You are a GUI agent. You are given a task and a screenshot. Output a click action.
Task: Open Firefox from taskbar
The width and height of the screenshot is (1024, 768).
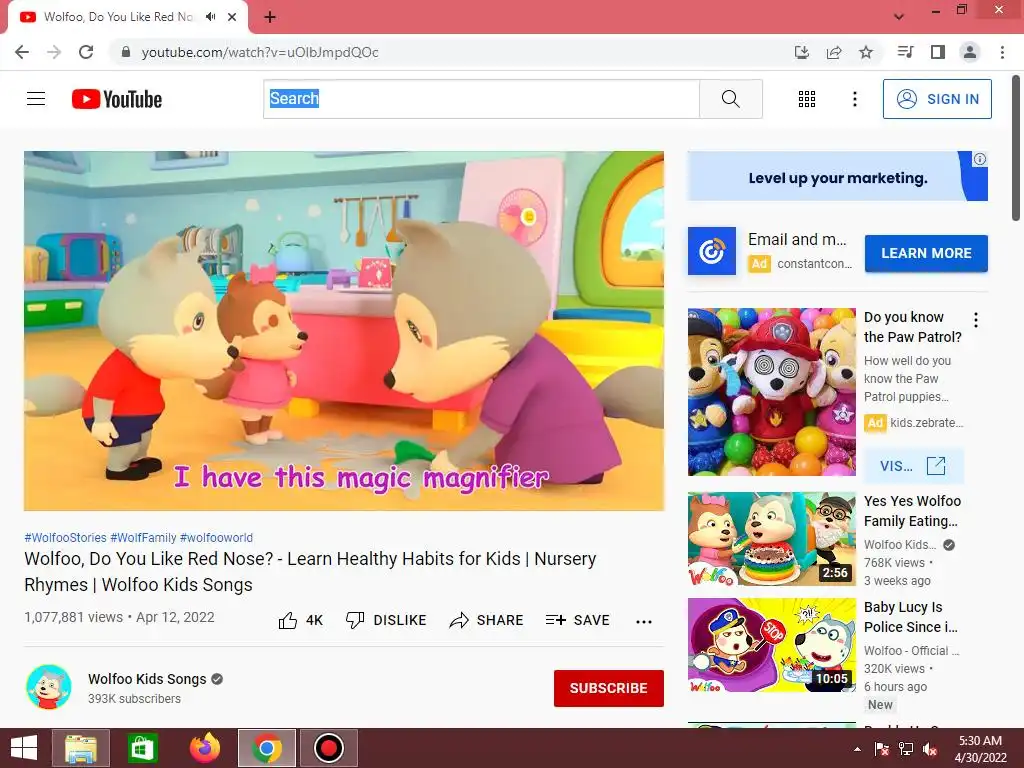click(x=205, y=748)
